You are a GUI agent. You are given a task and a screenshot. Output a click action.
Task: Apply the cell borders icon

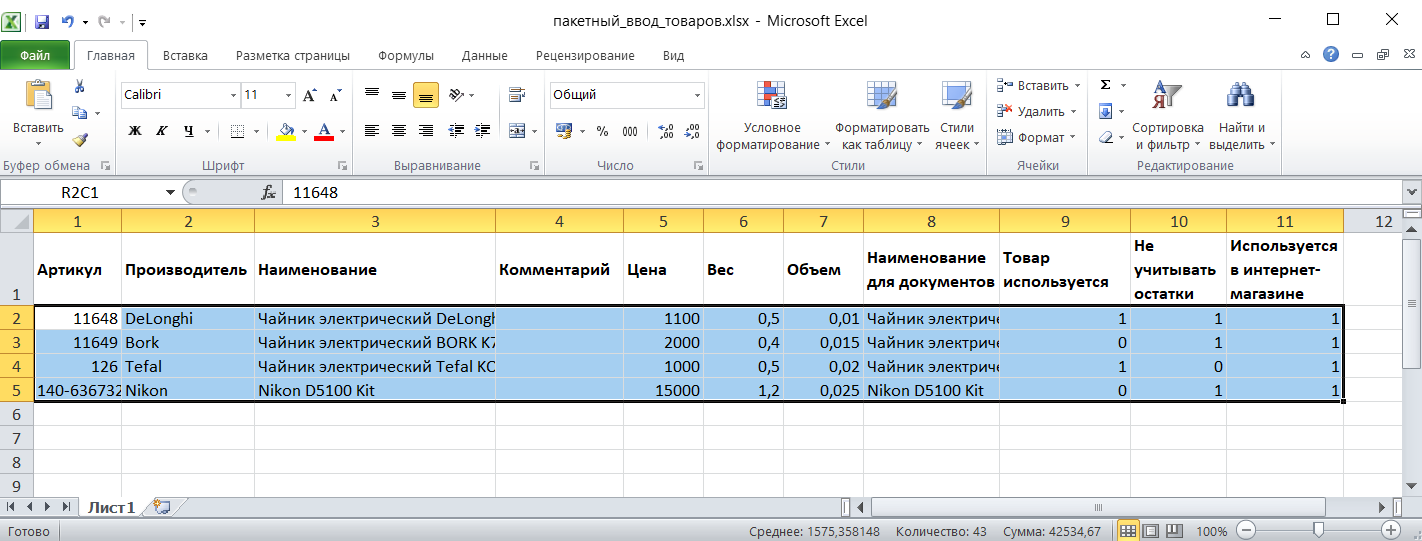click(x=237, y=131)
